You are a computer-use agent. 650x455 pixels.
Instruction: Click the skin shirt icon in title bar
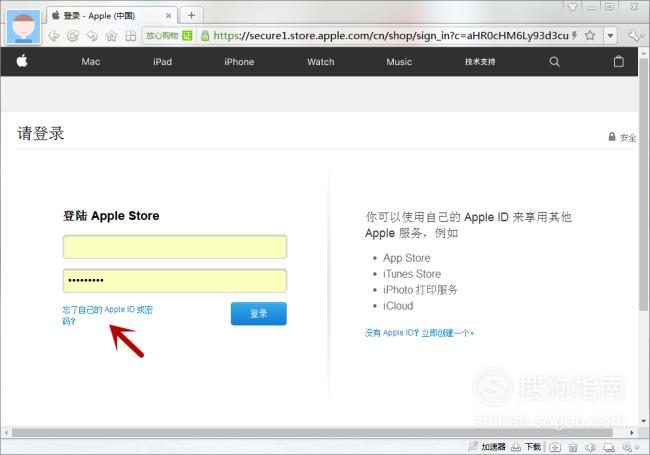pyautogui.click(x=572, y=7)
